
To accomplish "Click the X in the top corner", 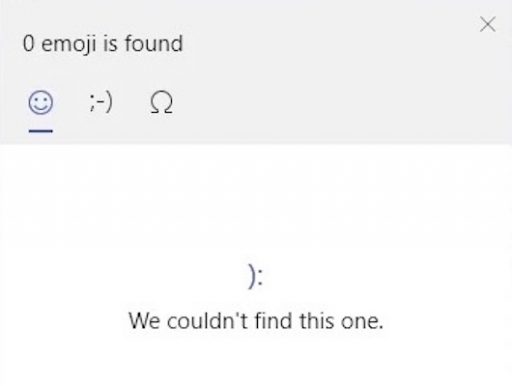I will coord(488,24).
